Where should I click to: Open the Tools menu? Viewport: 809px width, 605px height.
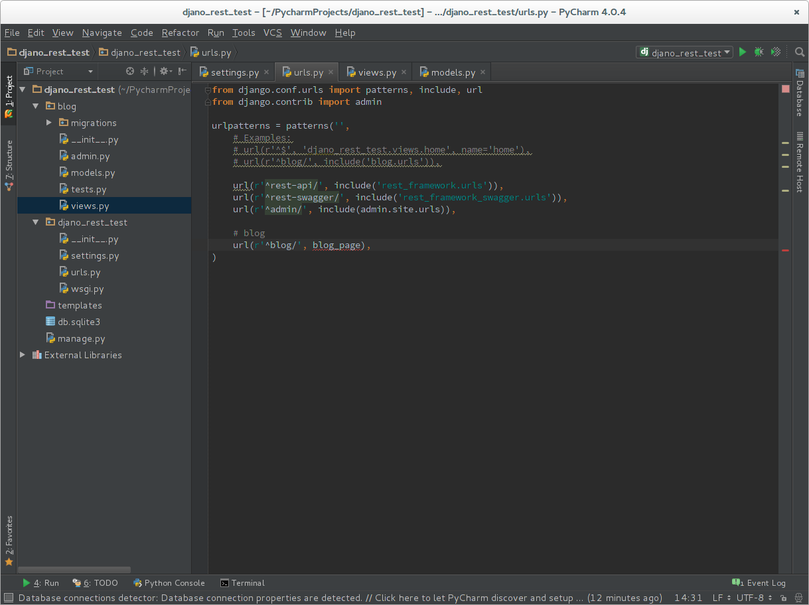click(244, 32)
